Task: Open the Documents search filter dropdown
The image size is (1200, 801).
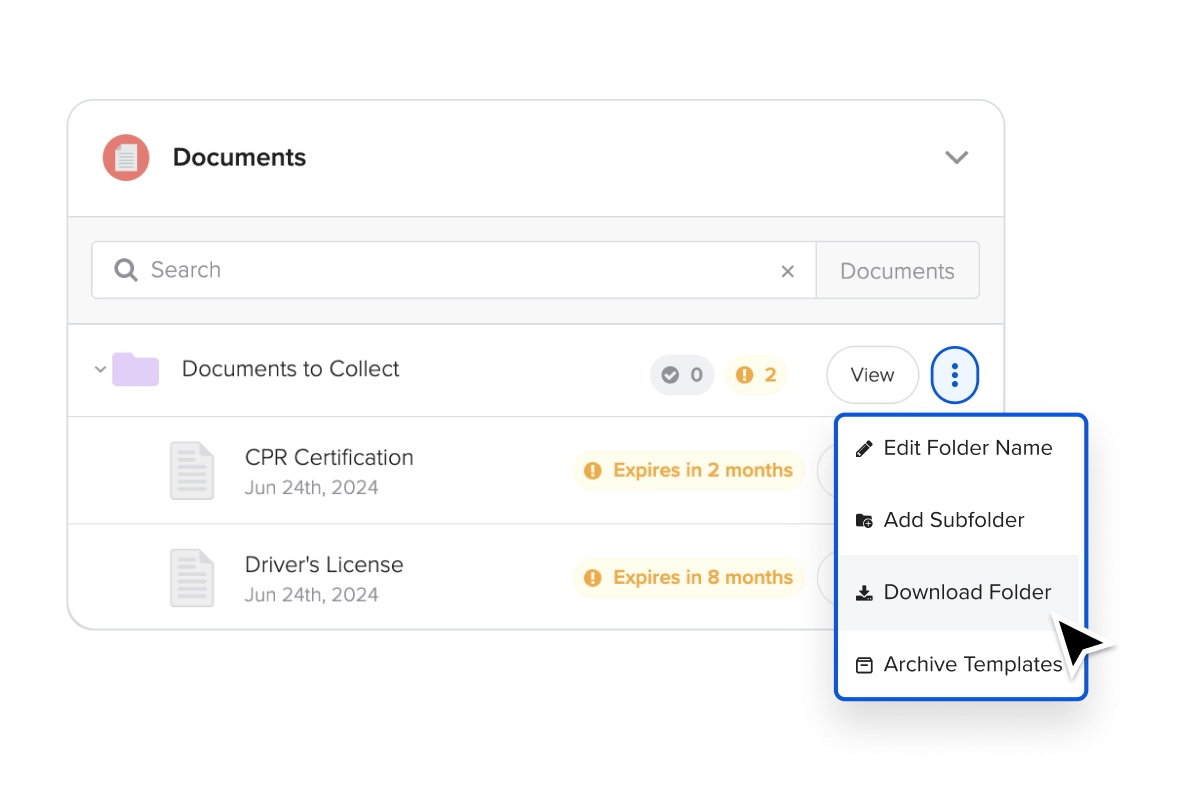Action: (897, 271)
